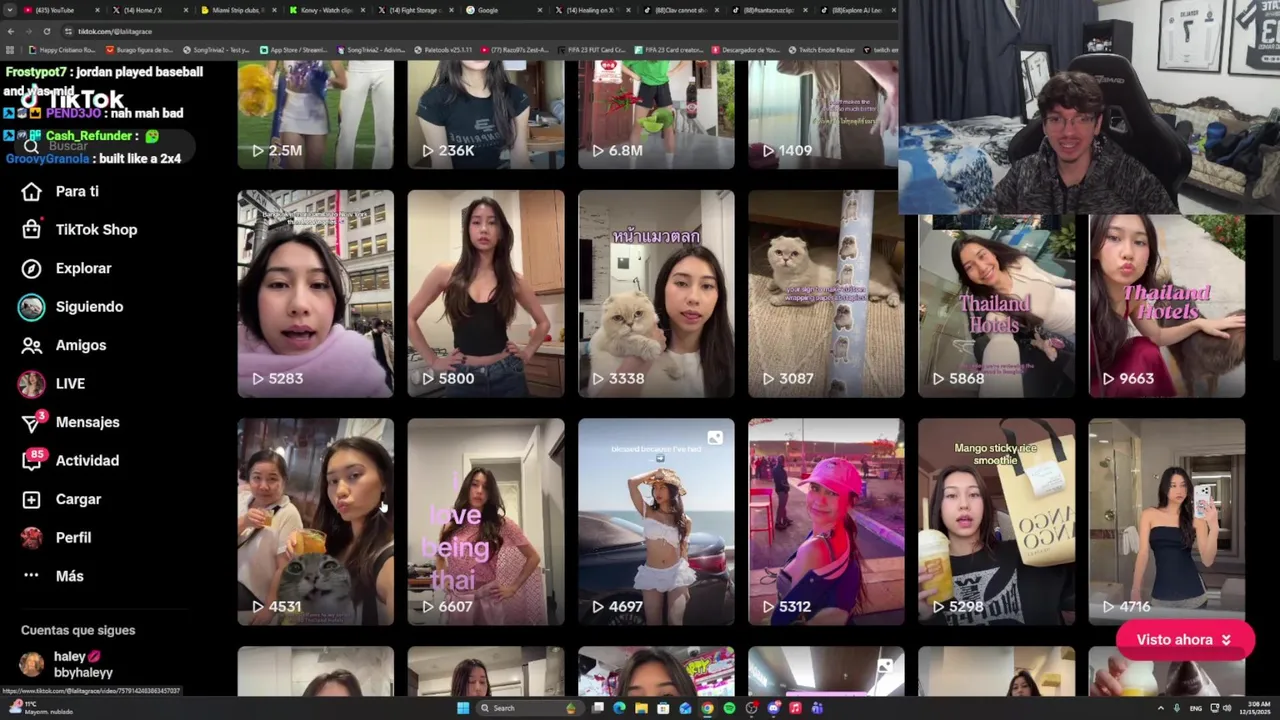Open Google Chrome from the taskbar

(x=707, y=708)
